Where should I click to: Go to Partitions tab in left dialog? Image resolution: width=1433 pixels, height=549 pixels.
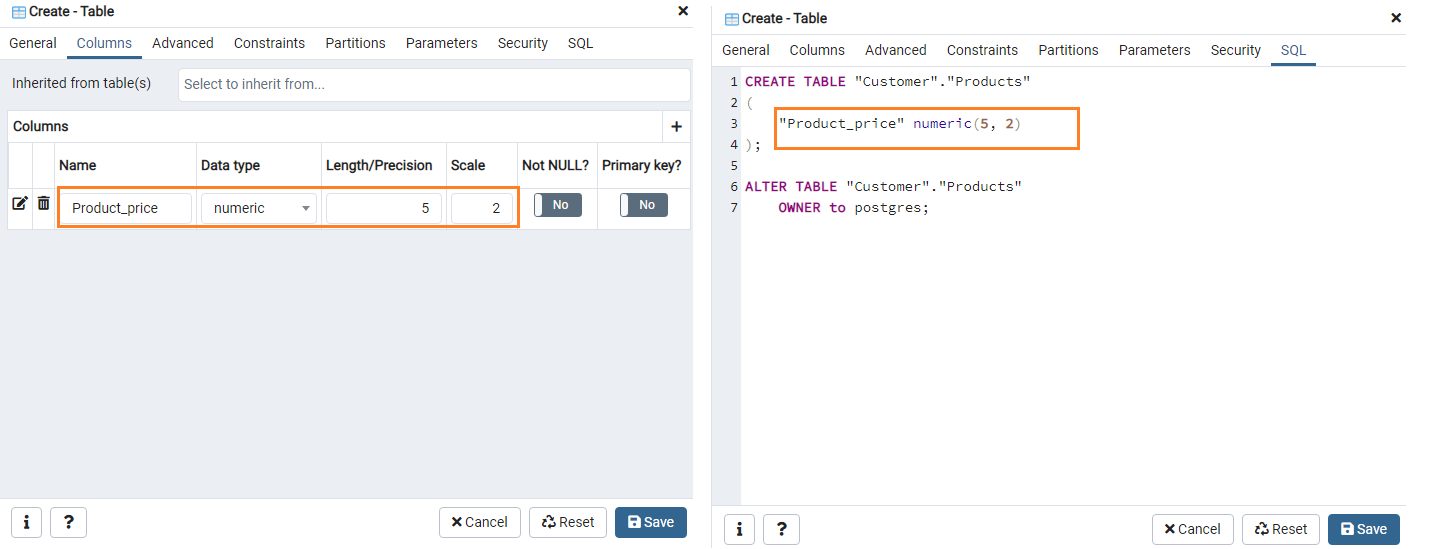(355, 43)
